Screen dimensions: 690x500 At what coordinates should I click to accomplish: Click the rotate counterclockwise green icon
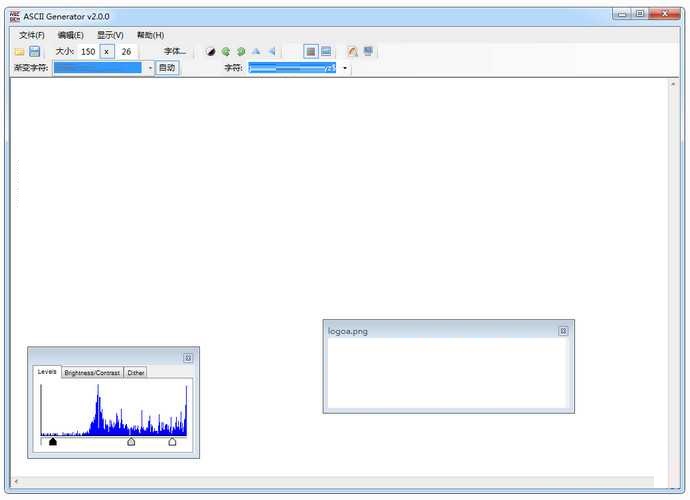click(226, 52)
